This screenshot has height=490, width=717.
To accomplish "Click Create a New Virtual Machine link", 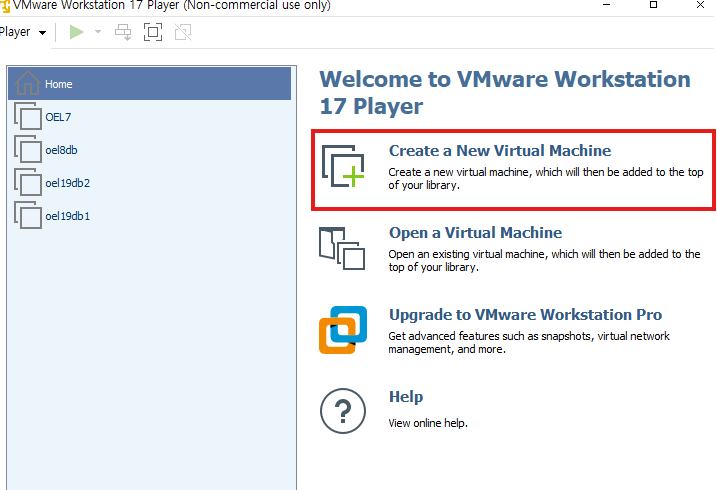I will [500, 151].
